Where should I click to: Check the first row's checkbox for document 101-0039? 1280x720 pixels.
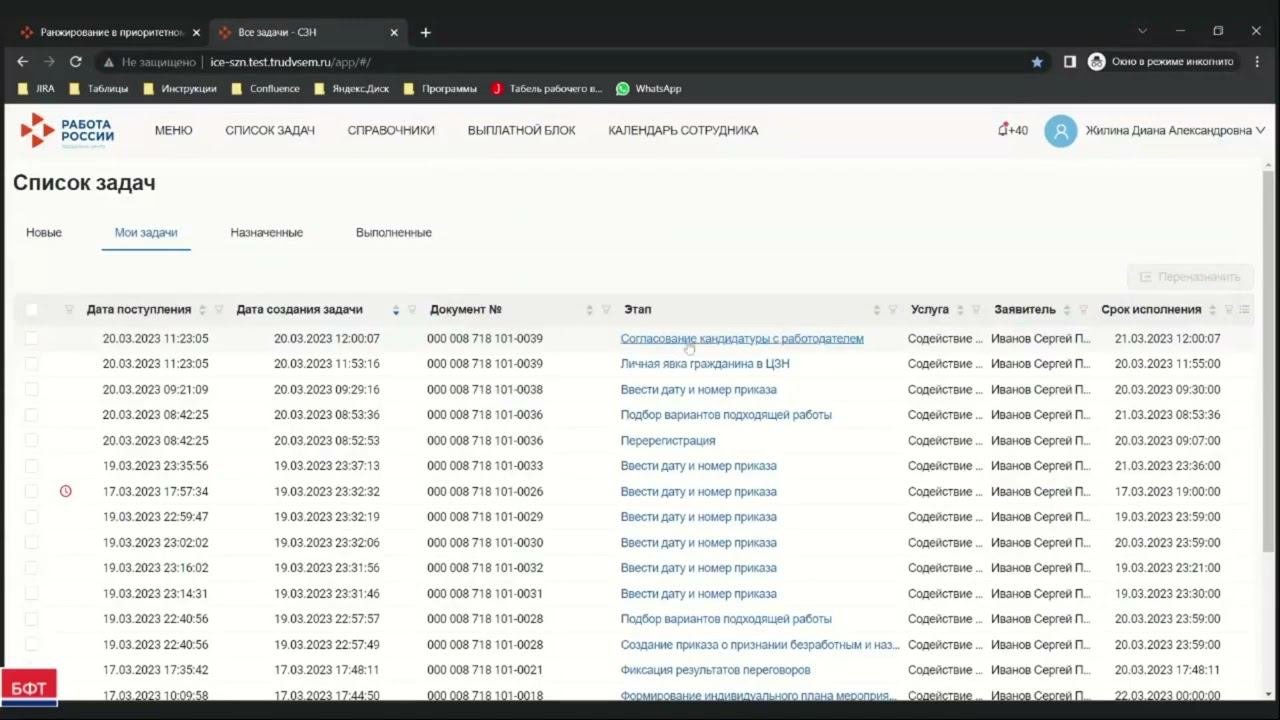click(32, 339)
